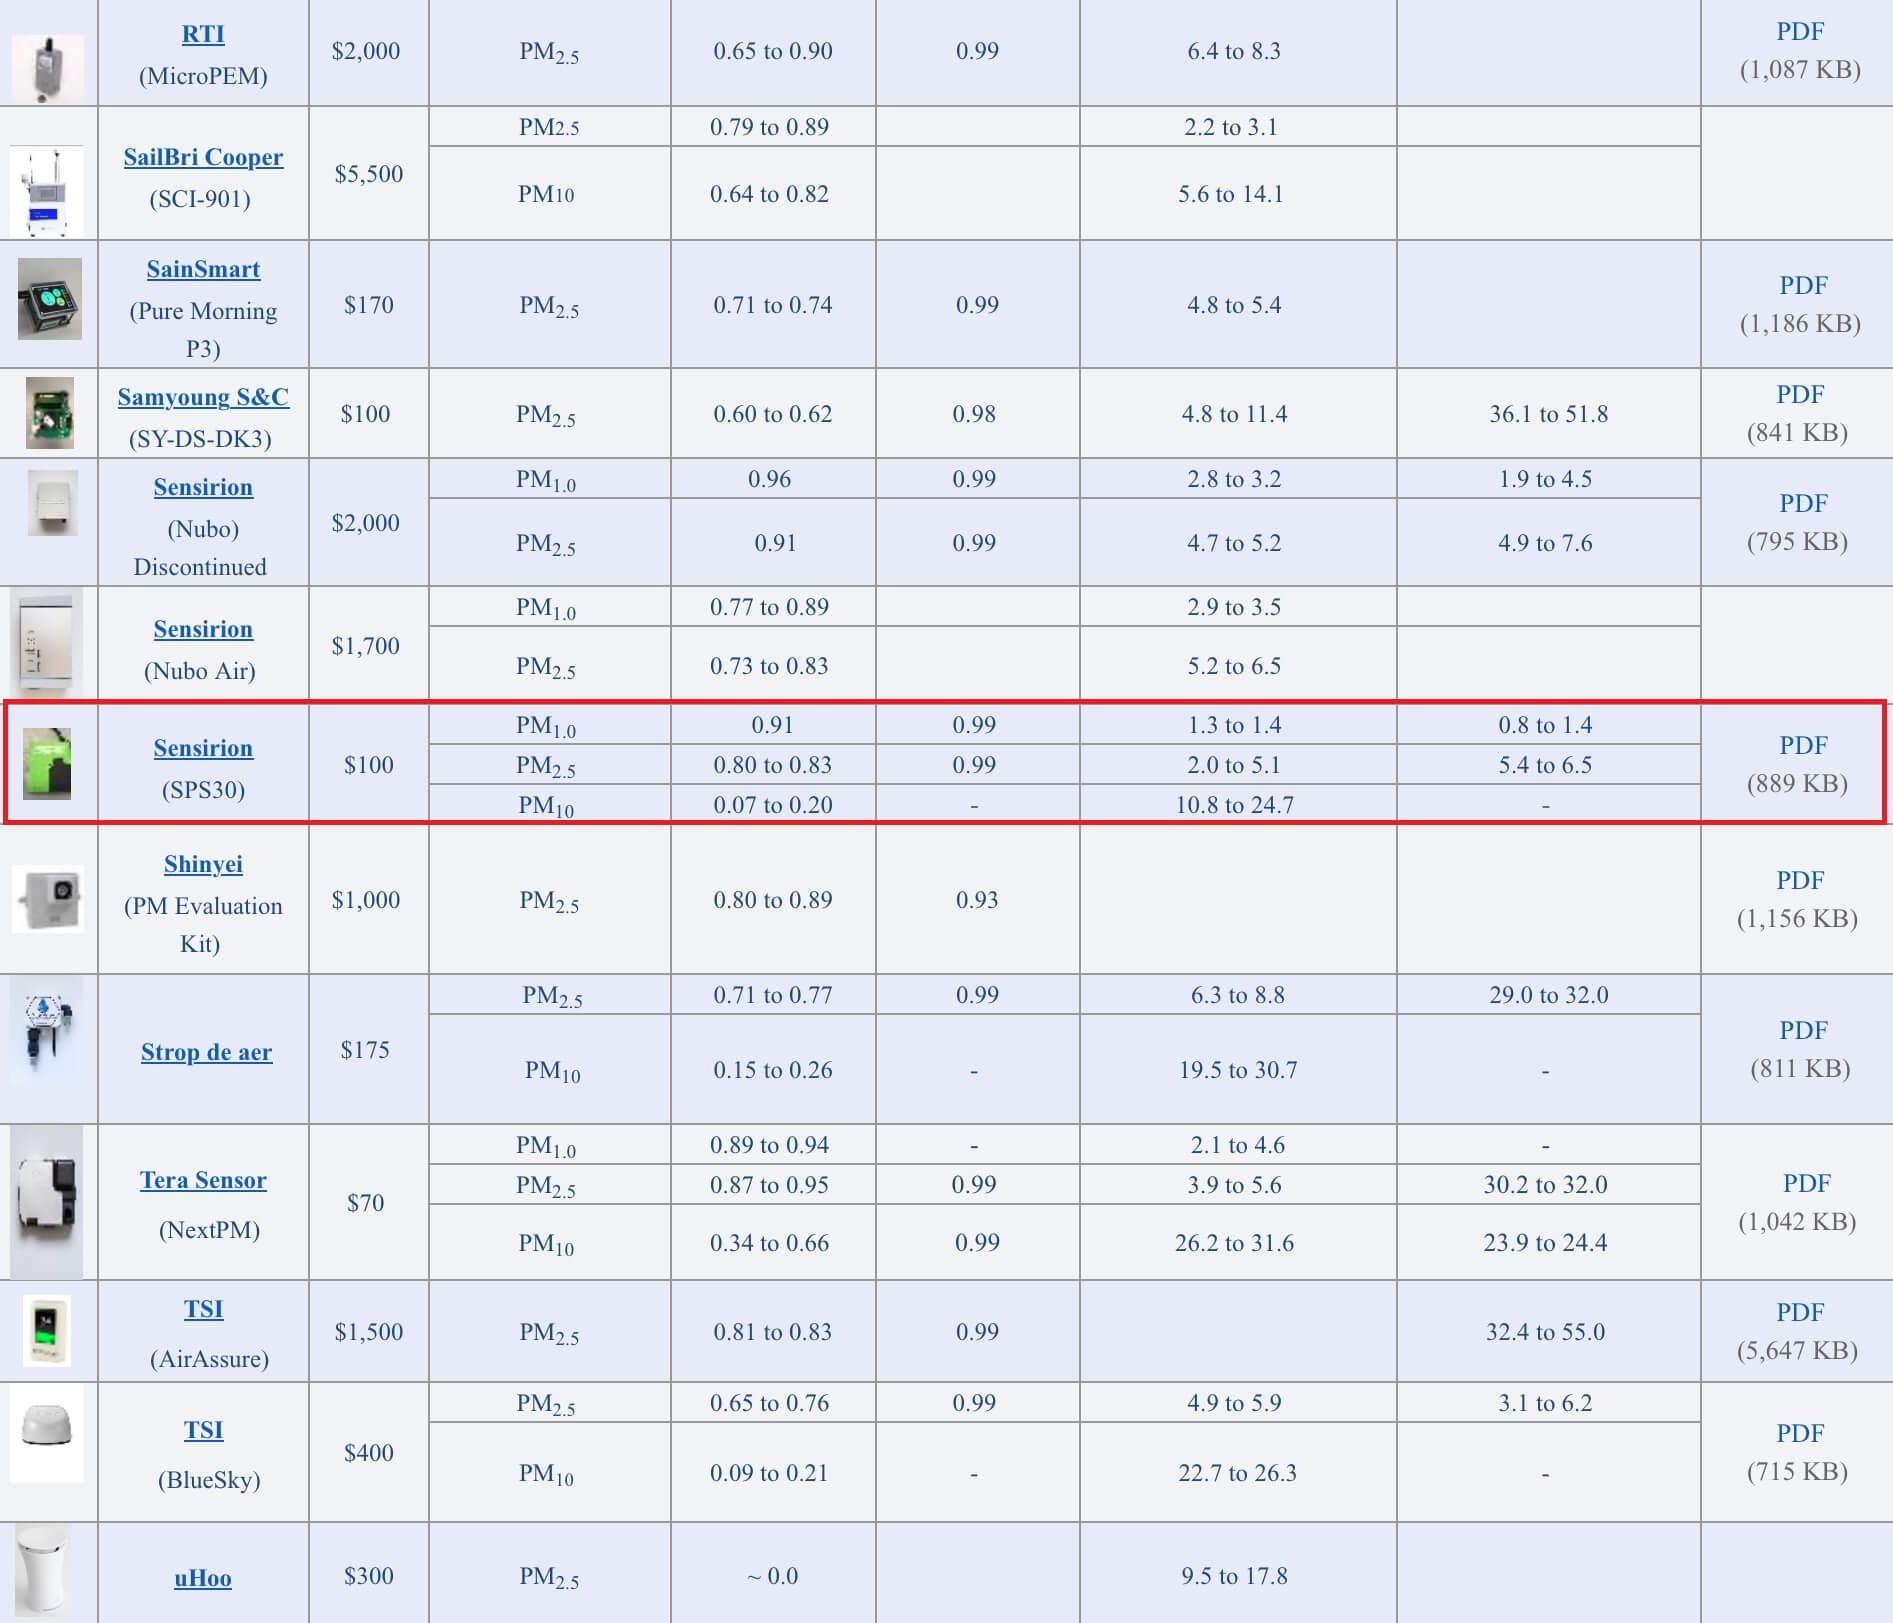Click the Sensirion Nubo Air thumbnail
This screenshot has width=1893, height=1623.
pyautogui.click(x=47, y=644)
